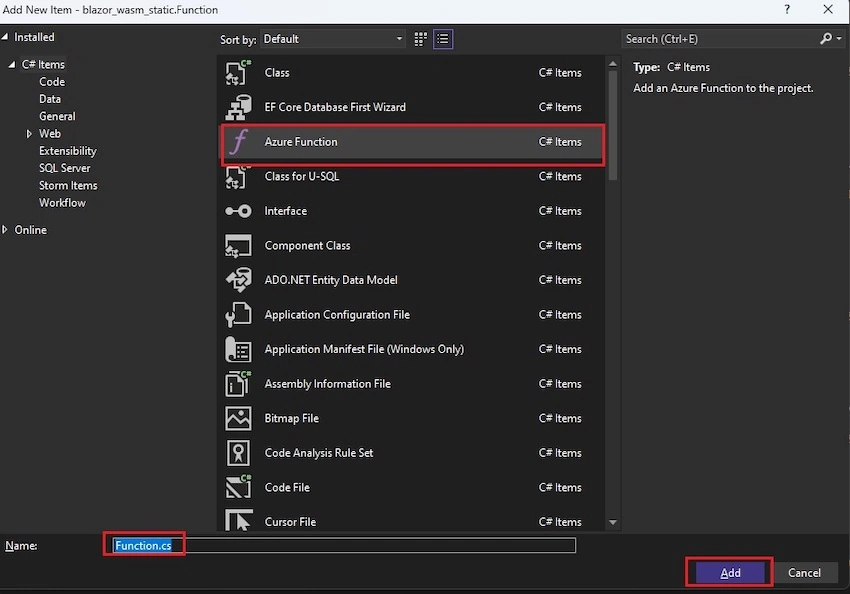Focus the Search (Ctrl+E) box
This screenshot has height=594, width=850.
(x=721, y=38)
